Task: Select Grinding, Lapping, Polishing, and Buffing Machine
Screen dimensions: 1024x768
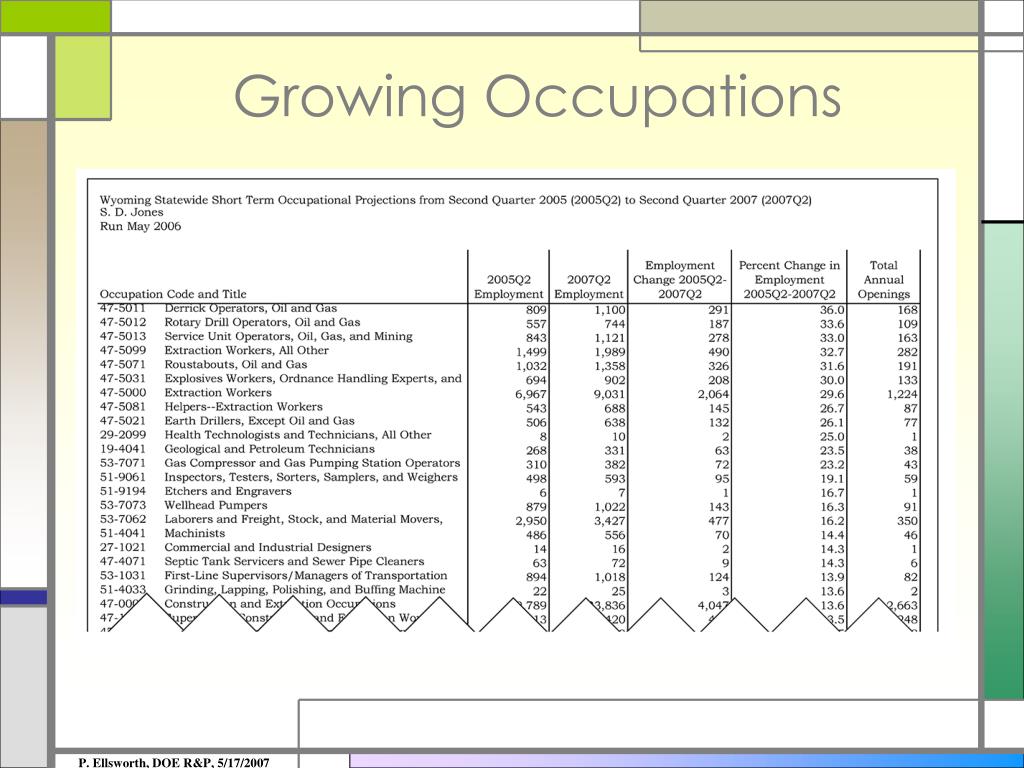Action: click(x=305, y=590)
